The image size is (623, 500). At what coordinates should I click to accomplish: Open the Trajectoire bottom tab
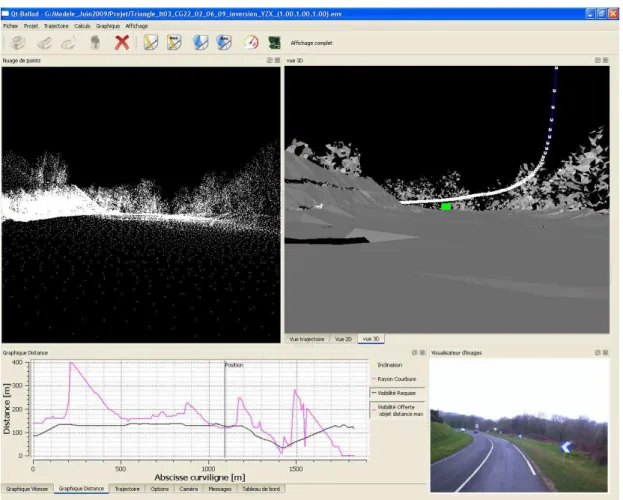point(127,489)
